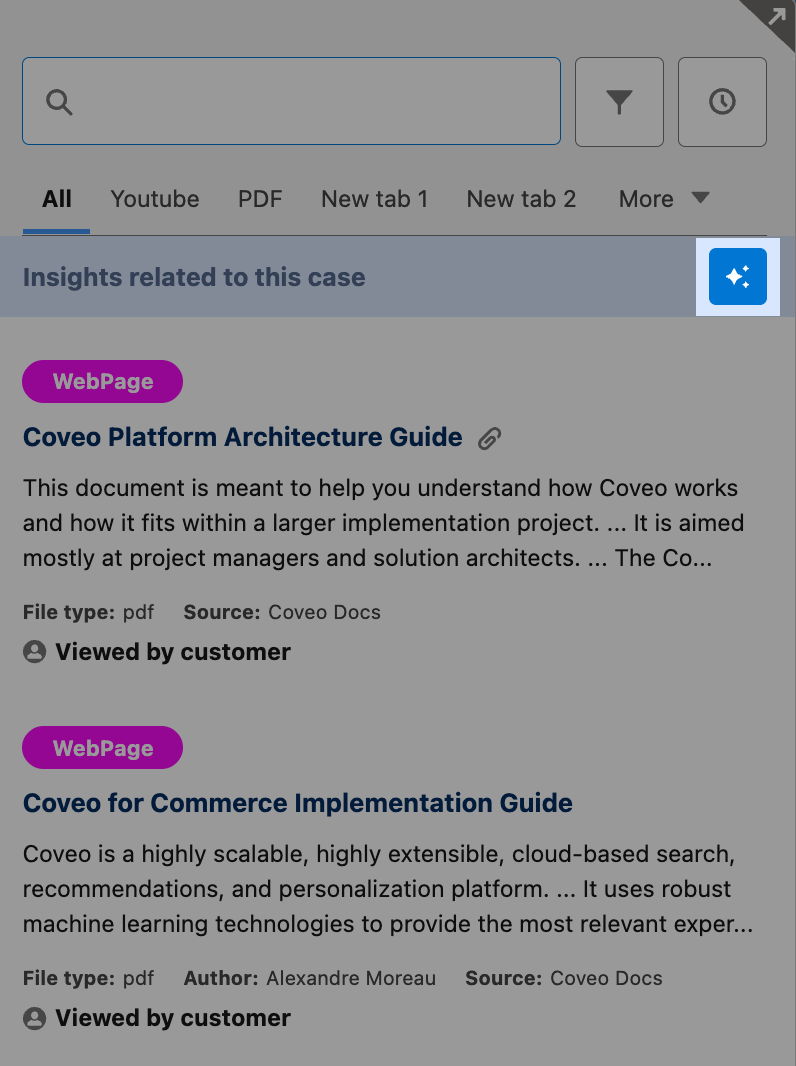Screen dimensions: 796x1066
Task: Open New tab 1
Action: (x=375, y=199)
